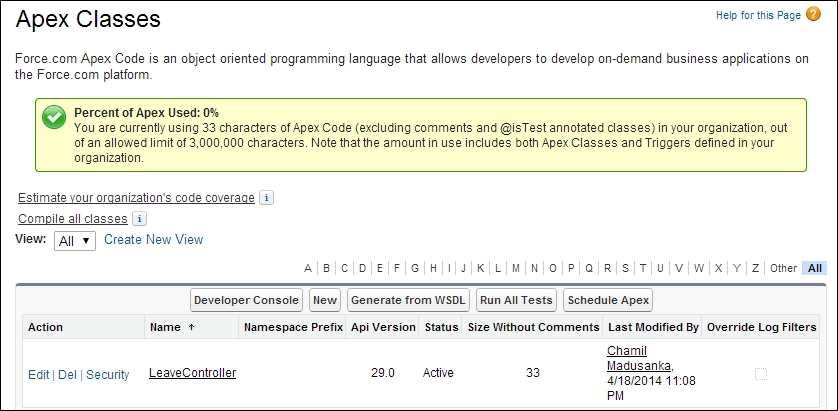Filter classes by letter T

pos(643,268)
